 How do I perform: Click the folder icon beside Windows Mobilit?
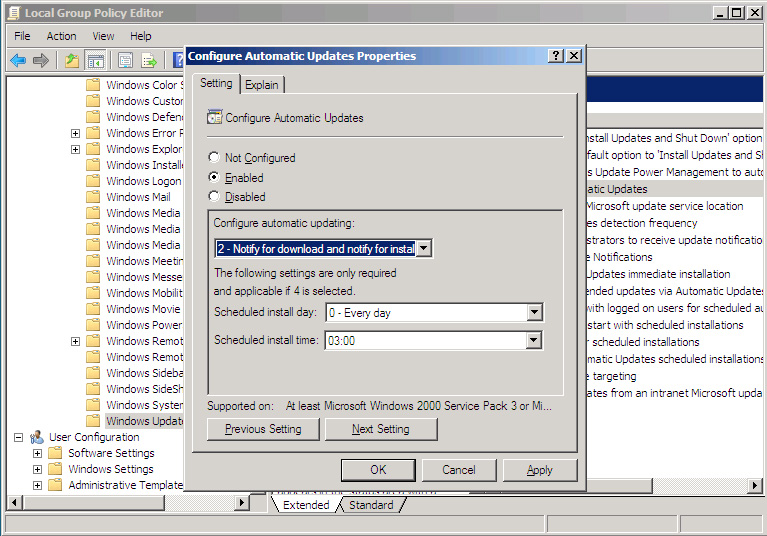[93, 292]
